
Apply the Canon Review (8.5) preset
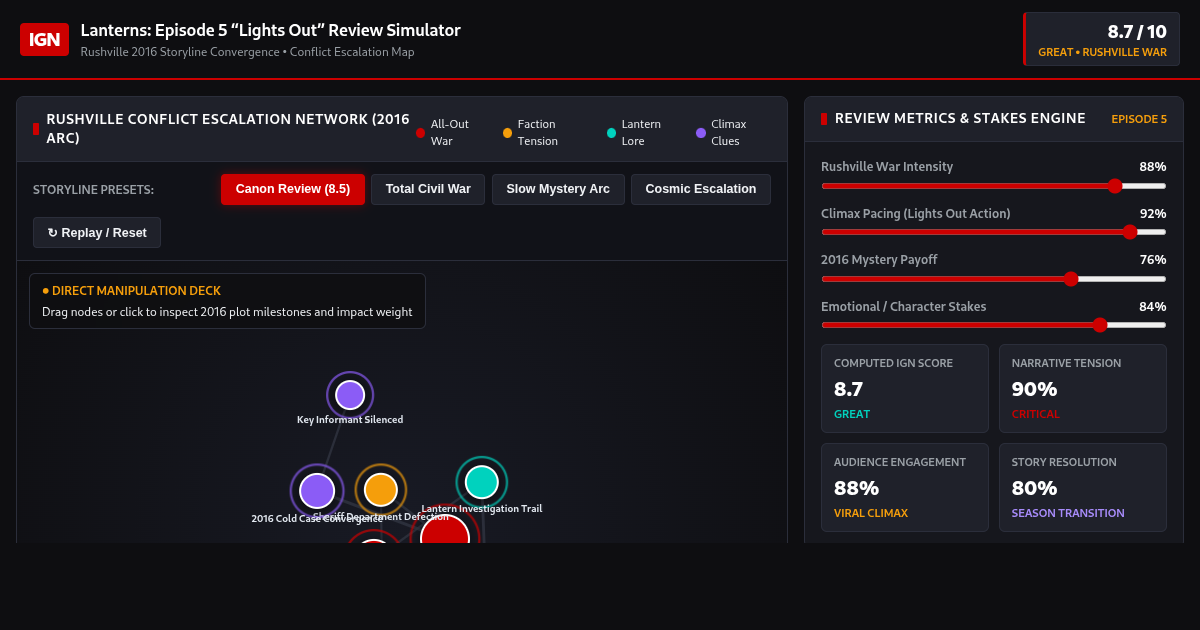[x=293, y=189]
